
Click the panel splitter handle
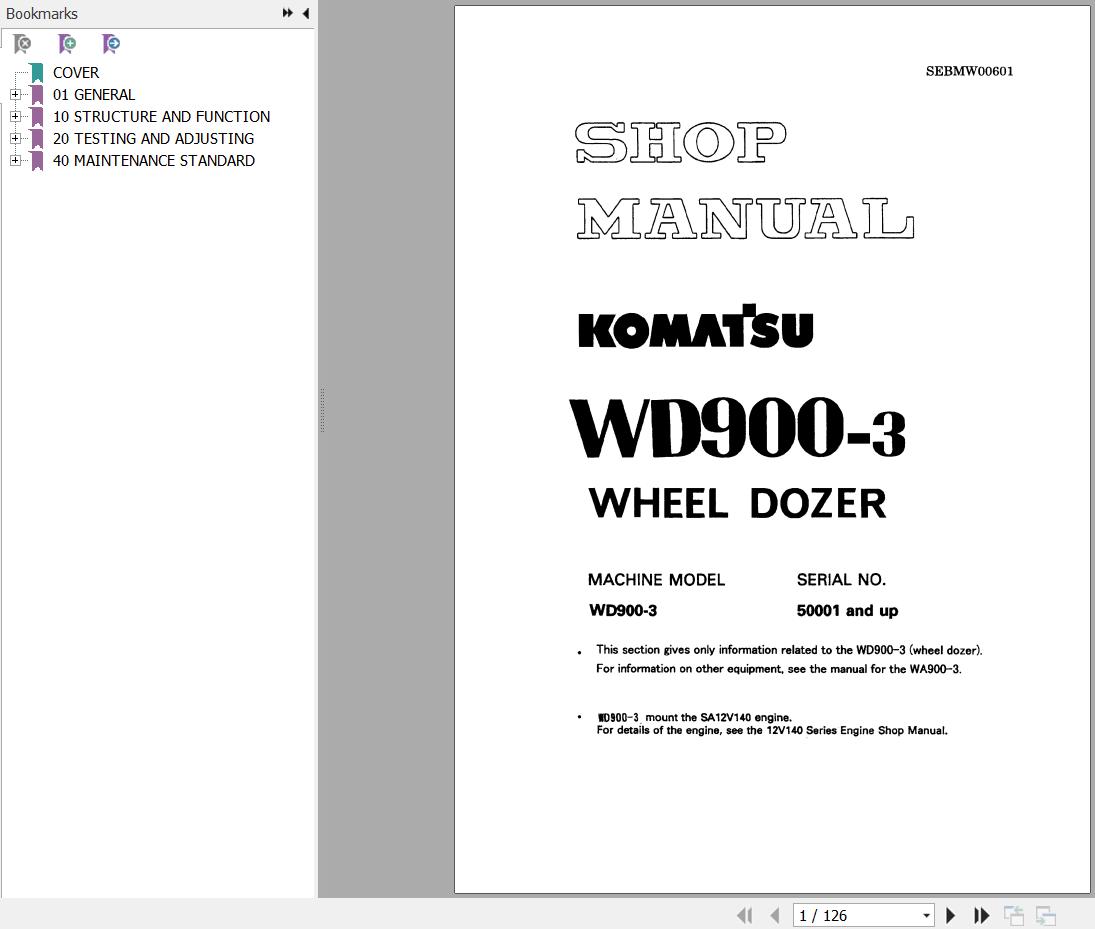[x=322, y=410]
